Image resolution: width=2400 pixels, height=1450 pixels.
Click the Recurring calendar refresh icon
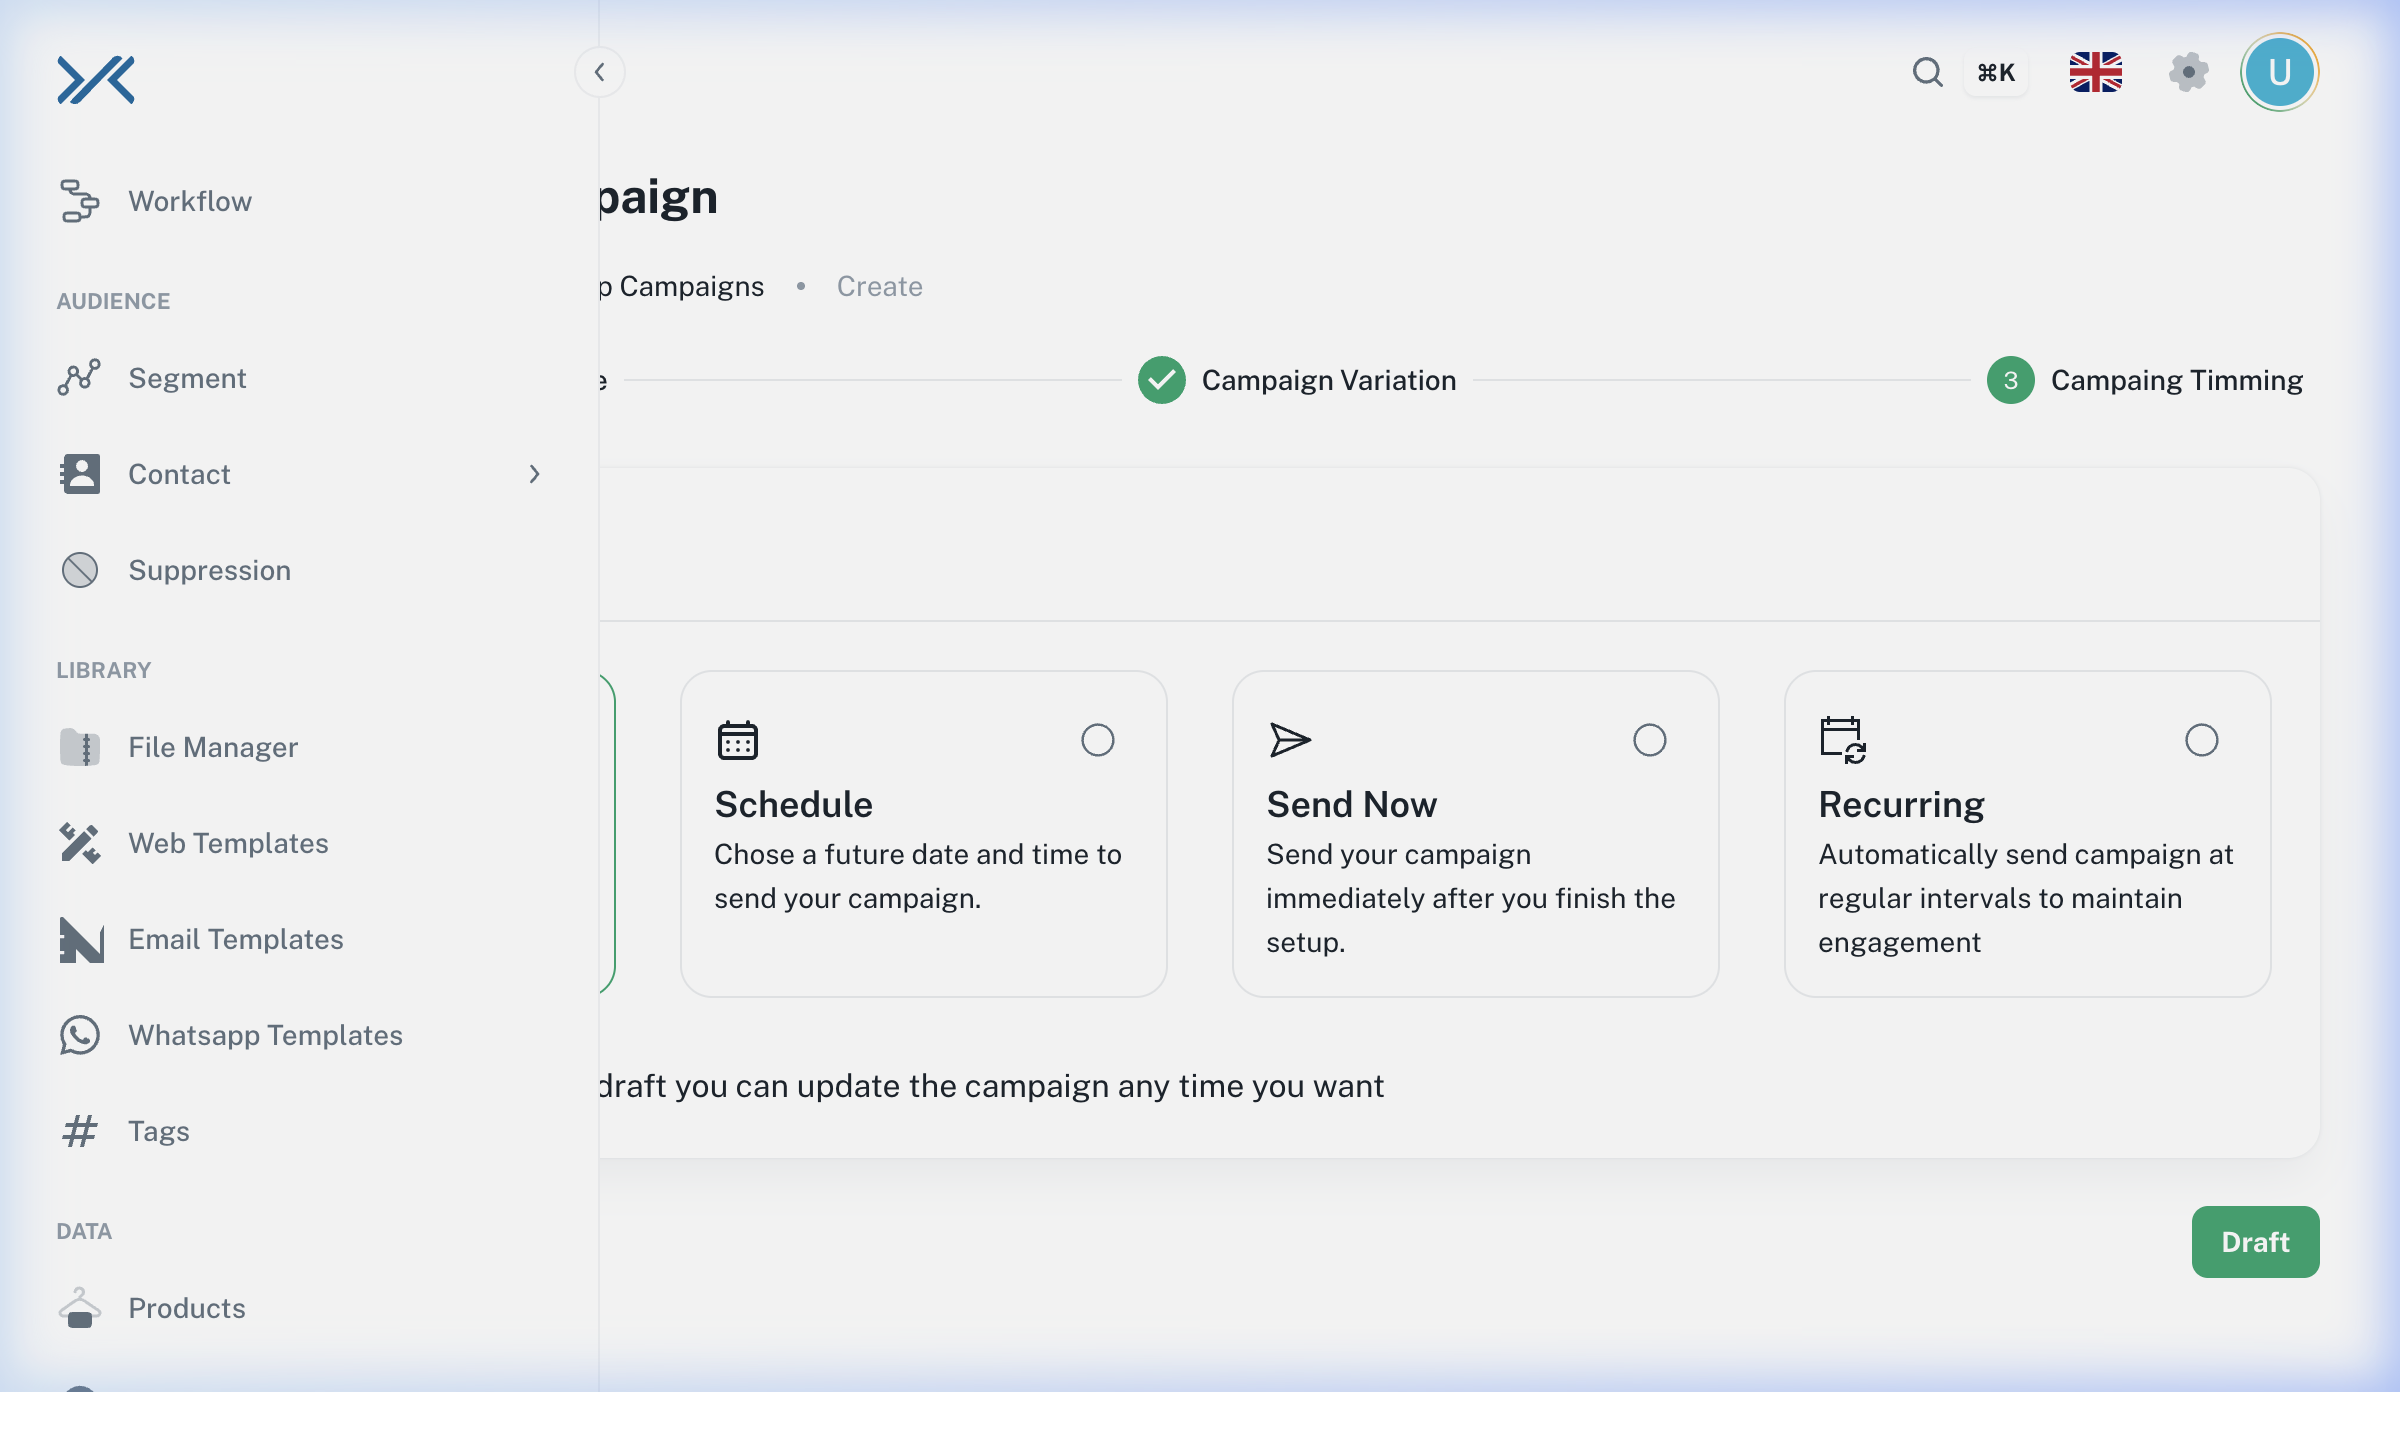point(1843,740)
